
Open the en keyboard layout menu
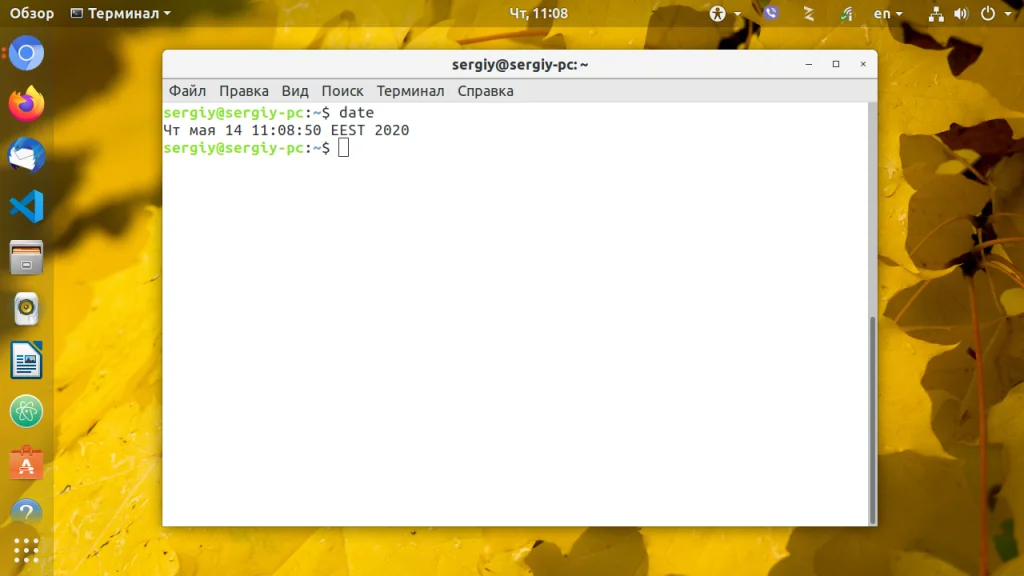tap(888, 13)
